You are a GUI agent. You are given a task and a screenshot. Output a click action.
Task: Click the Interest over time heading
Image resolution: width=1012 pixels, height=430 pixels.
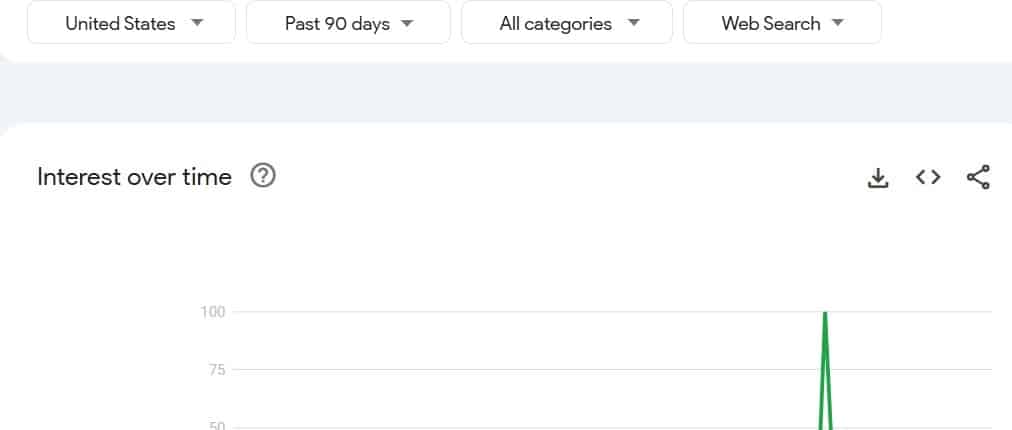click(134, 176)
